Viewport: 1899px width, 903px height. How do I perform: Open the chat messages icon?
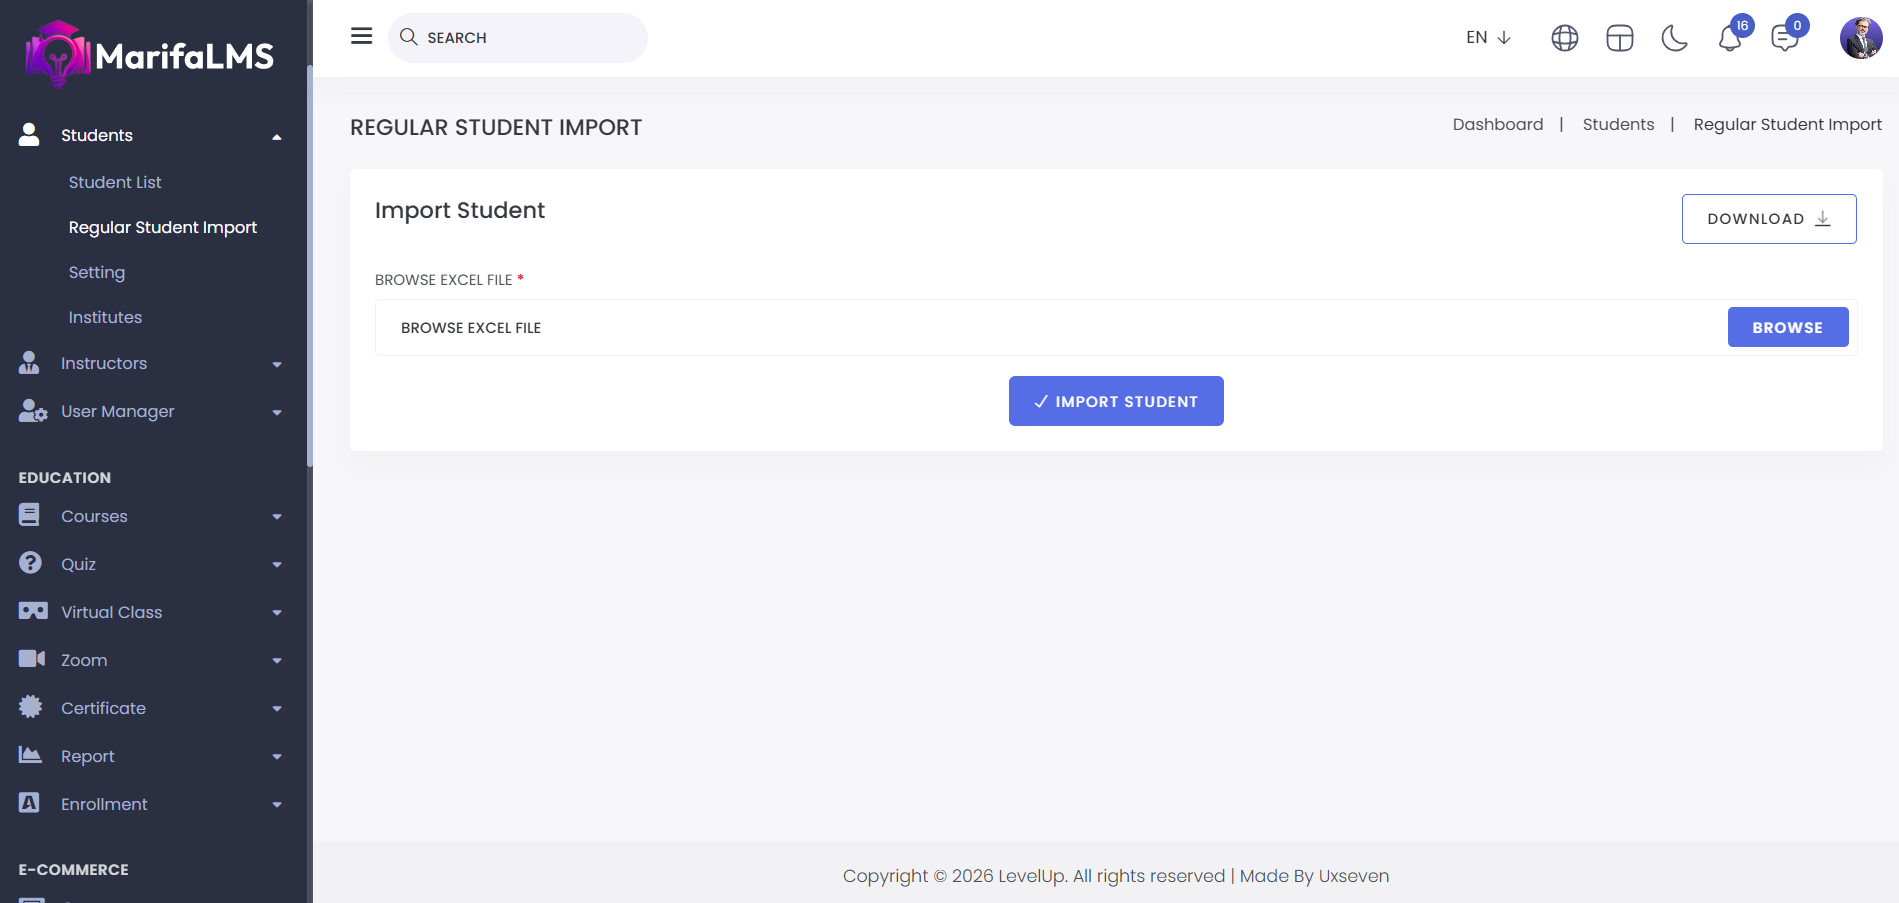pyautogui.click(x=1784, y=39)
